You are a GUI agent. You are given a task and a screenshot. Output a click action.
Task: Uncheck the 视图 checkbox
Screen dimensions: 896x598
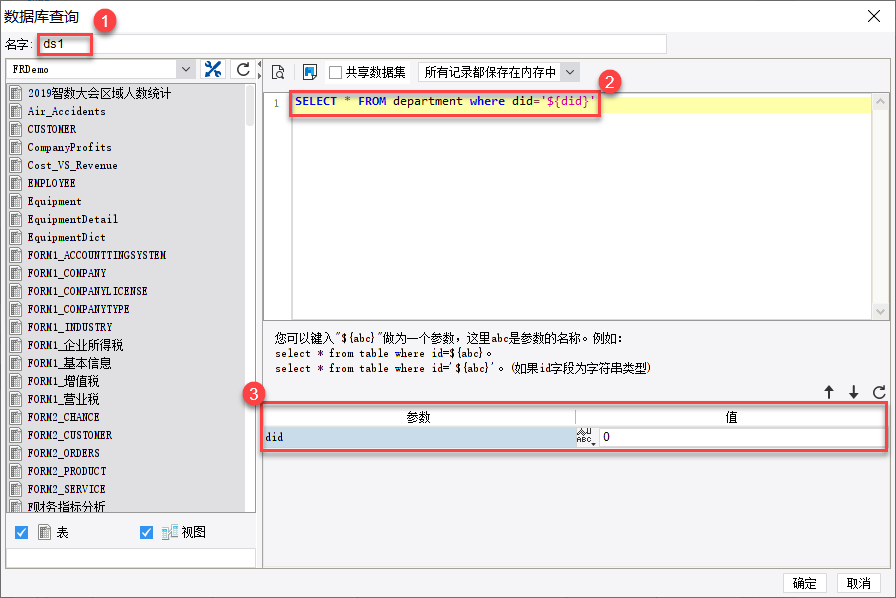click(x=146, y=532)
